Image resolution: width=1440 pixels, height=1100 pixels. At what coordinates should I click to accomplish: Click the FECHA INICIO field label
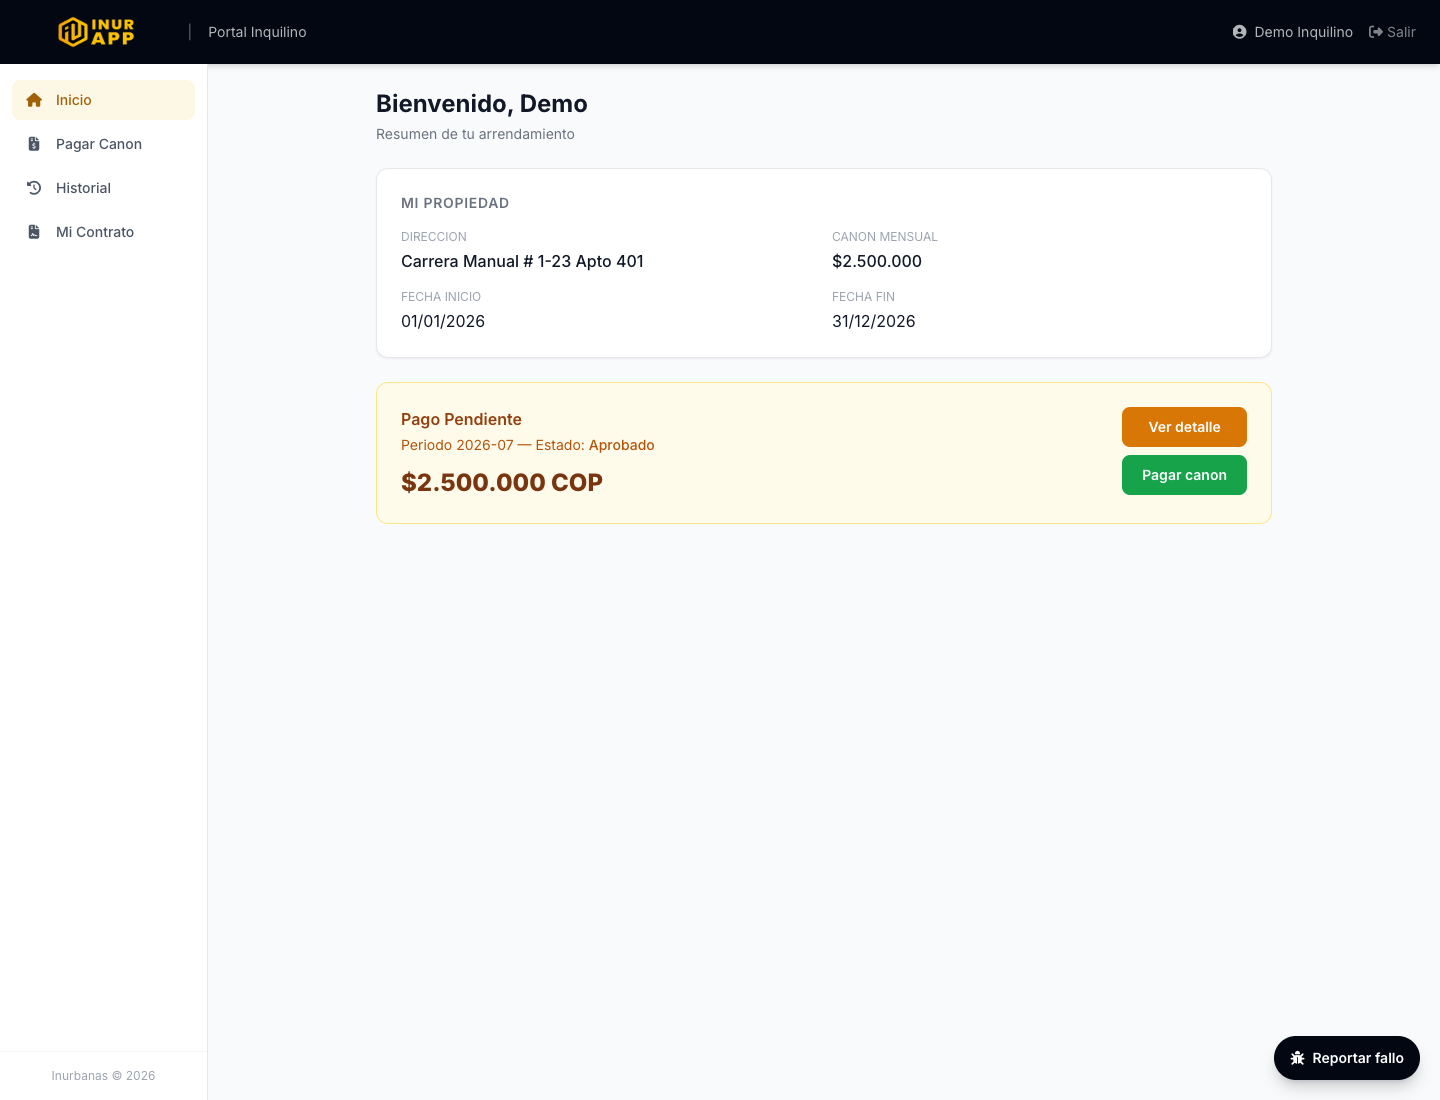(x=441, y=297)
